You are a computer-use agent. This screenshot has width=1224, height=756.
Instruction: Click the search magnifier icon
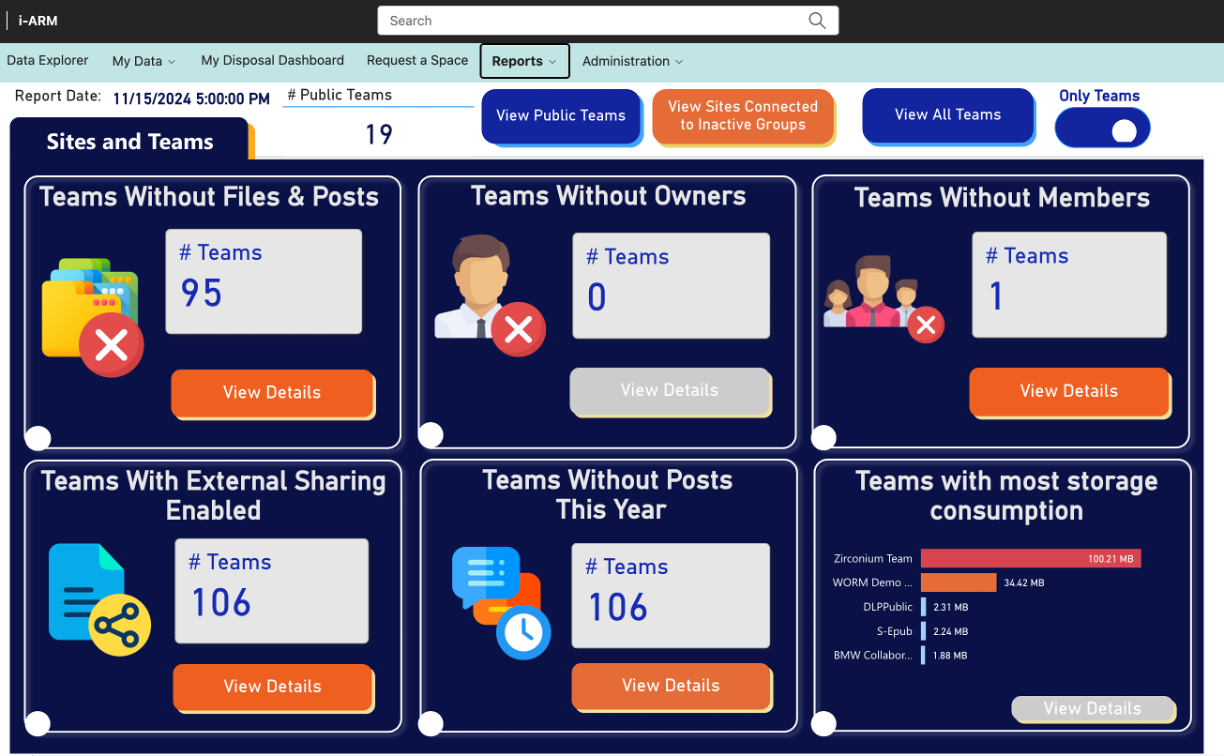coord(817,20)
